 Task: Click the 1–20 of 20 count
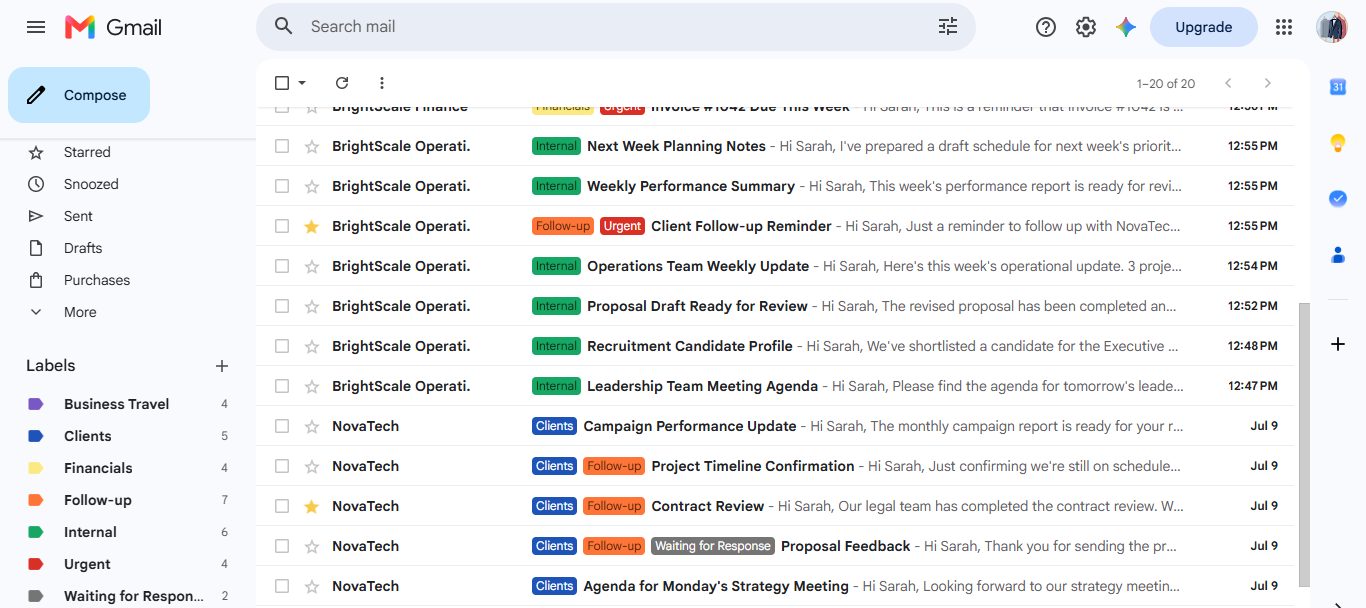coord(1166,84)
